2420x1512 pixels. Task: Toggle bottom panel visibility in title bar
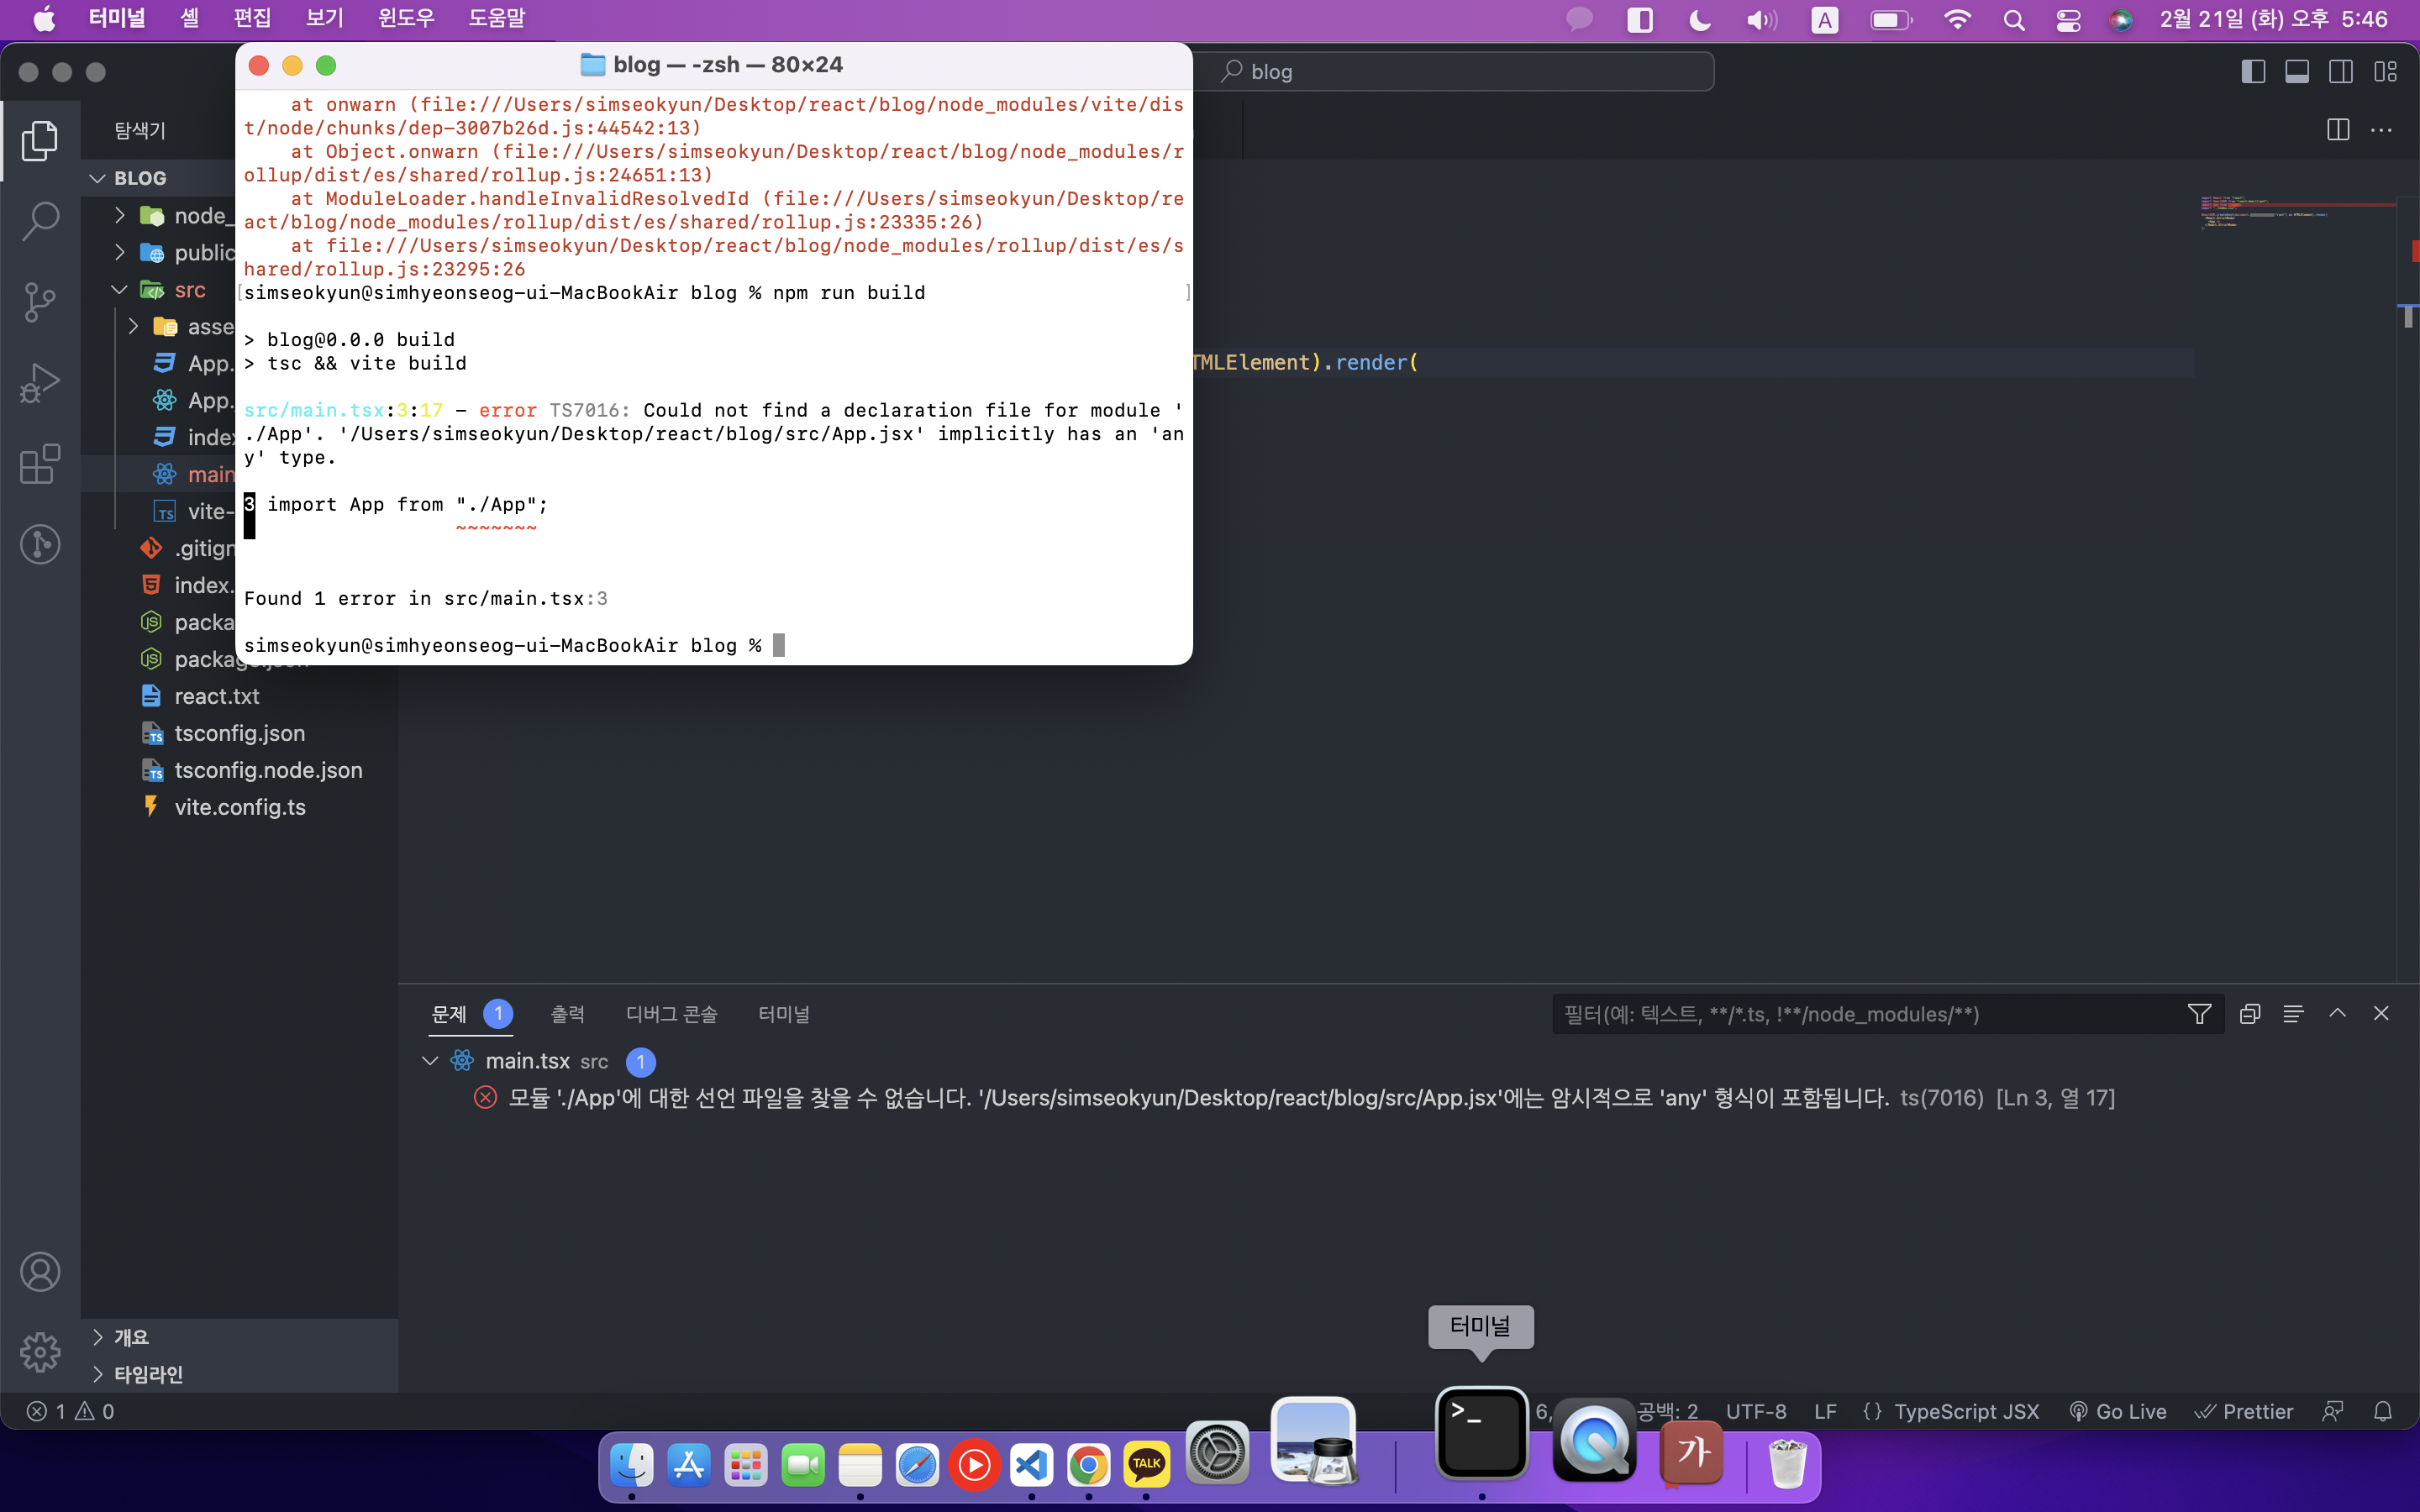(2297, 72)
